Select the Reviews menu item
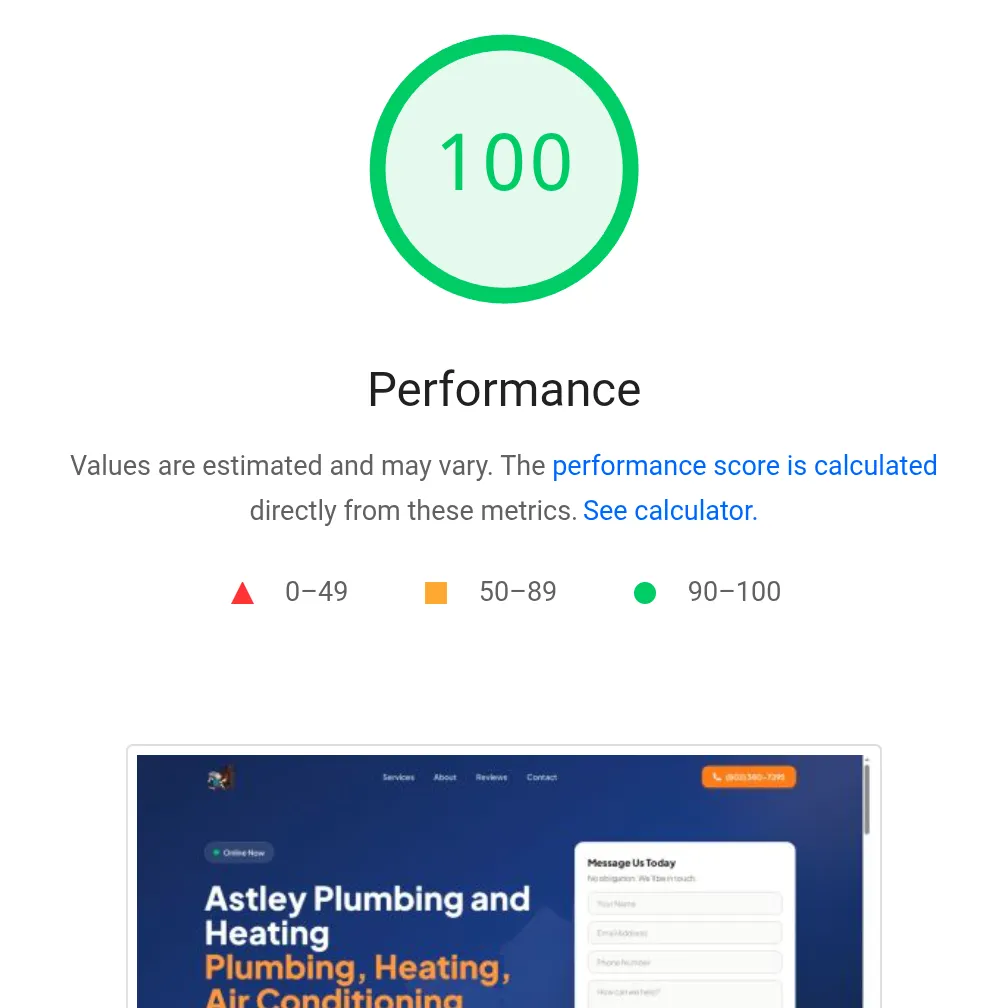 click(491, 777)
